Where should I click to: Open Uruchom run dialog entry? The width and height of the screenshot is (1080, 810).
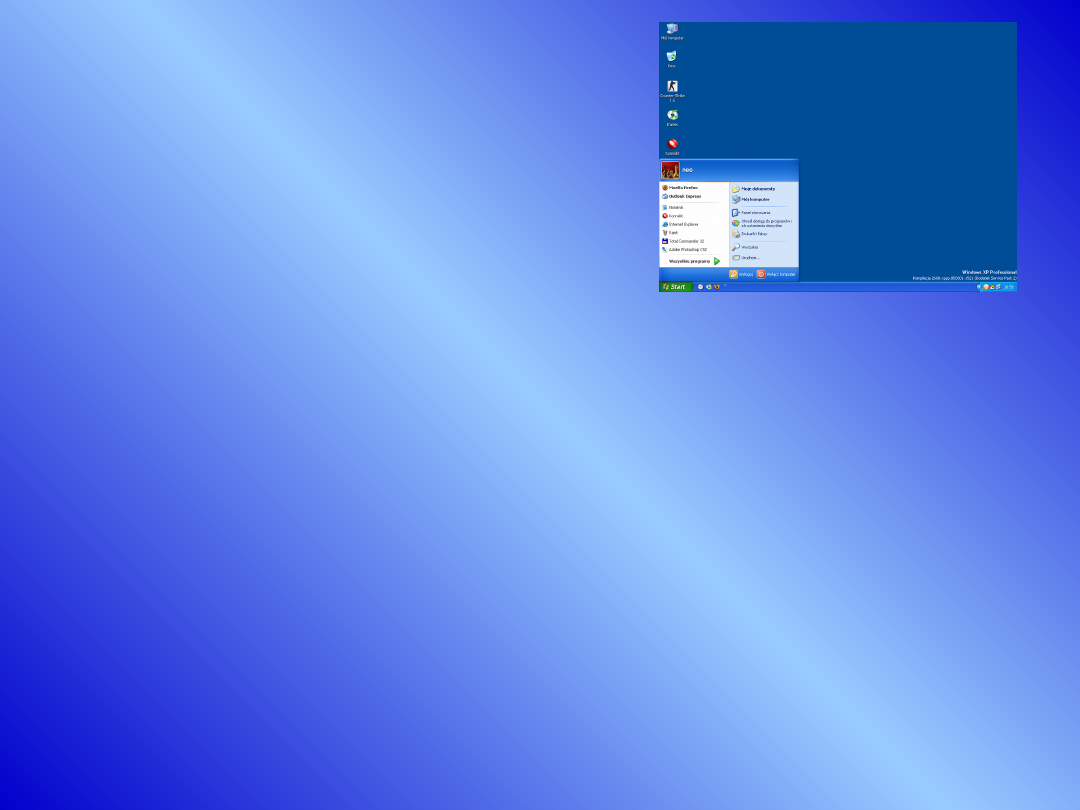coord(746,258)
